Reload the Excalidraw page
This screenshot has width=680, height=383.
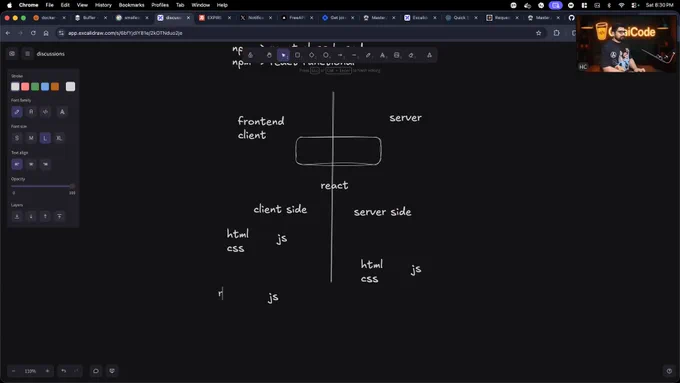point(33,33)
